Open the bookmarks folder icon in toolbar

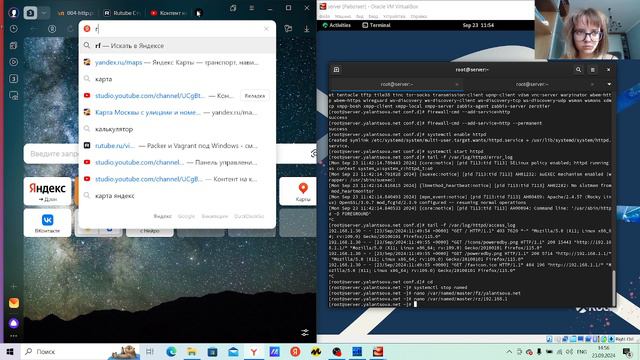(x=288, y=29)
